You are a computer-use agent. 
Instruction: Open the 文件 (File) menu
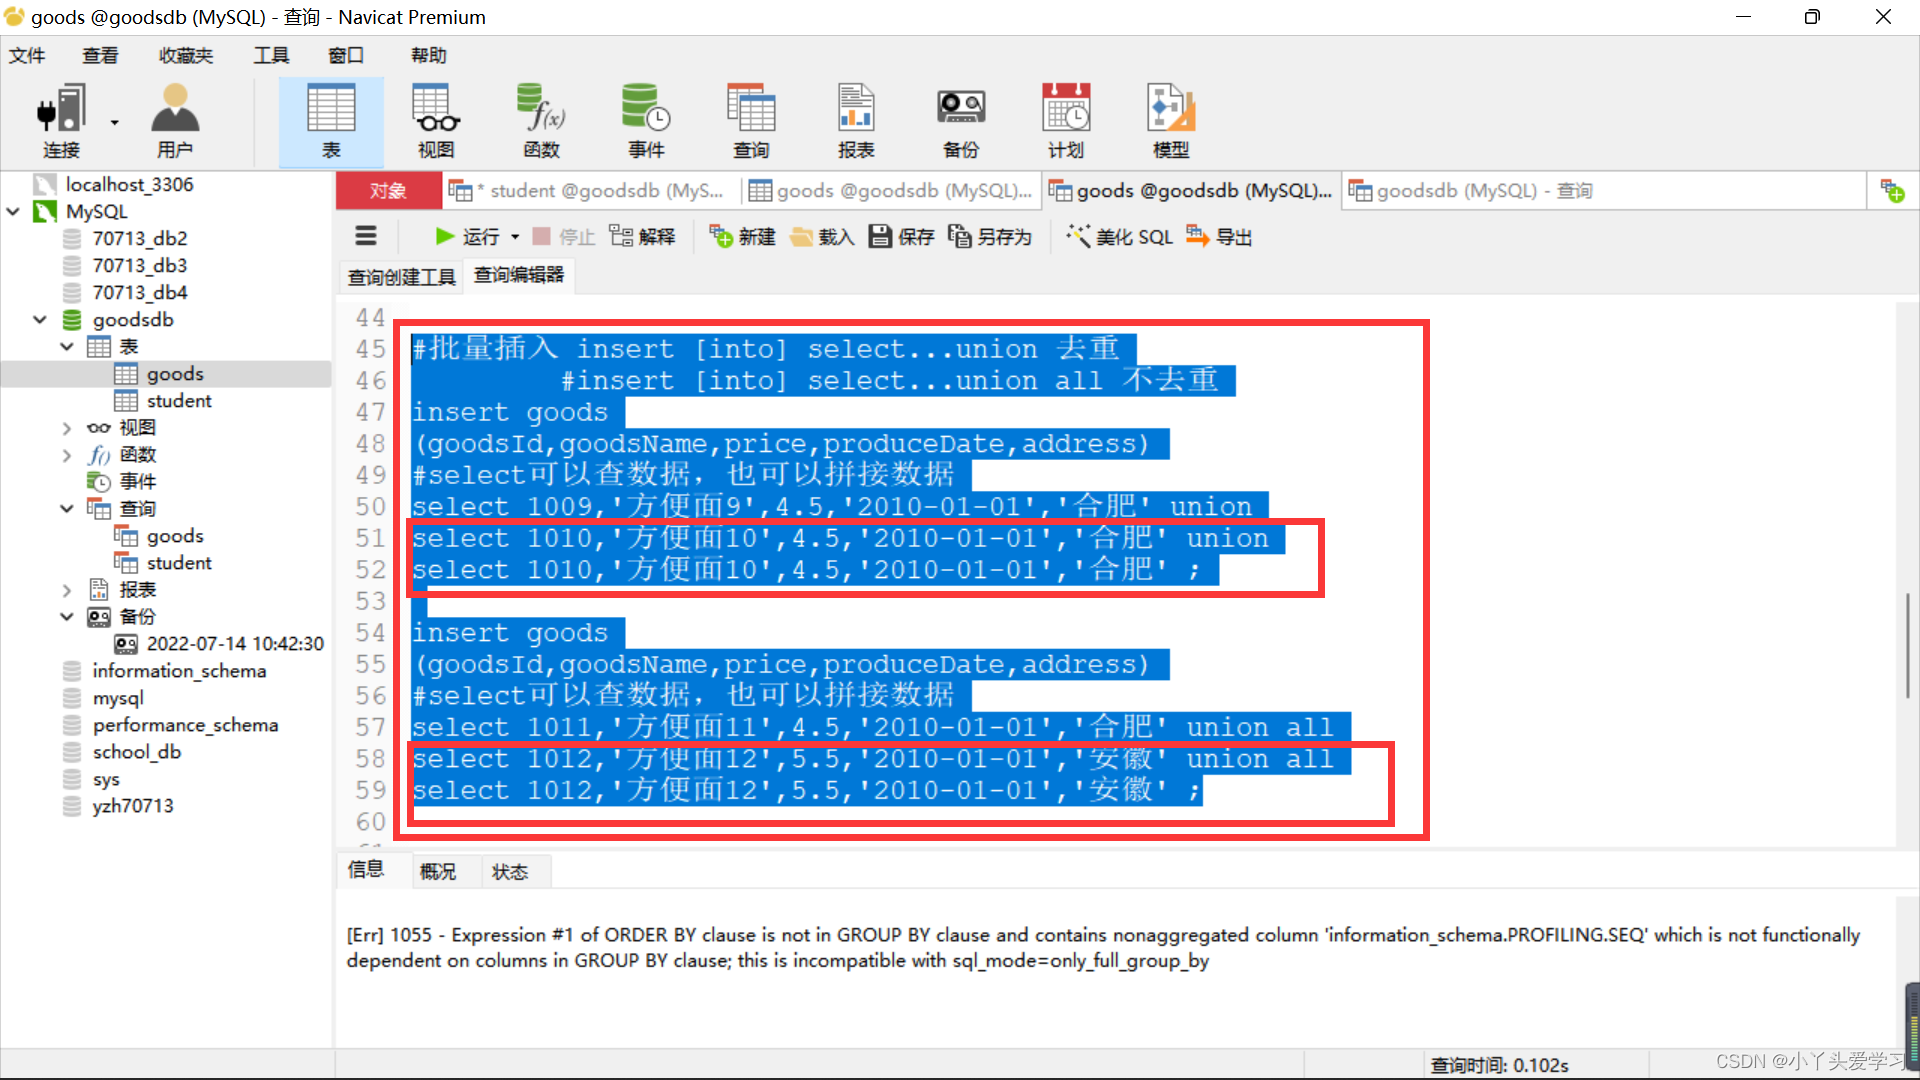pos(27,55)
